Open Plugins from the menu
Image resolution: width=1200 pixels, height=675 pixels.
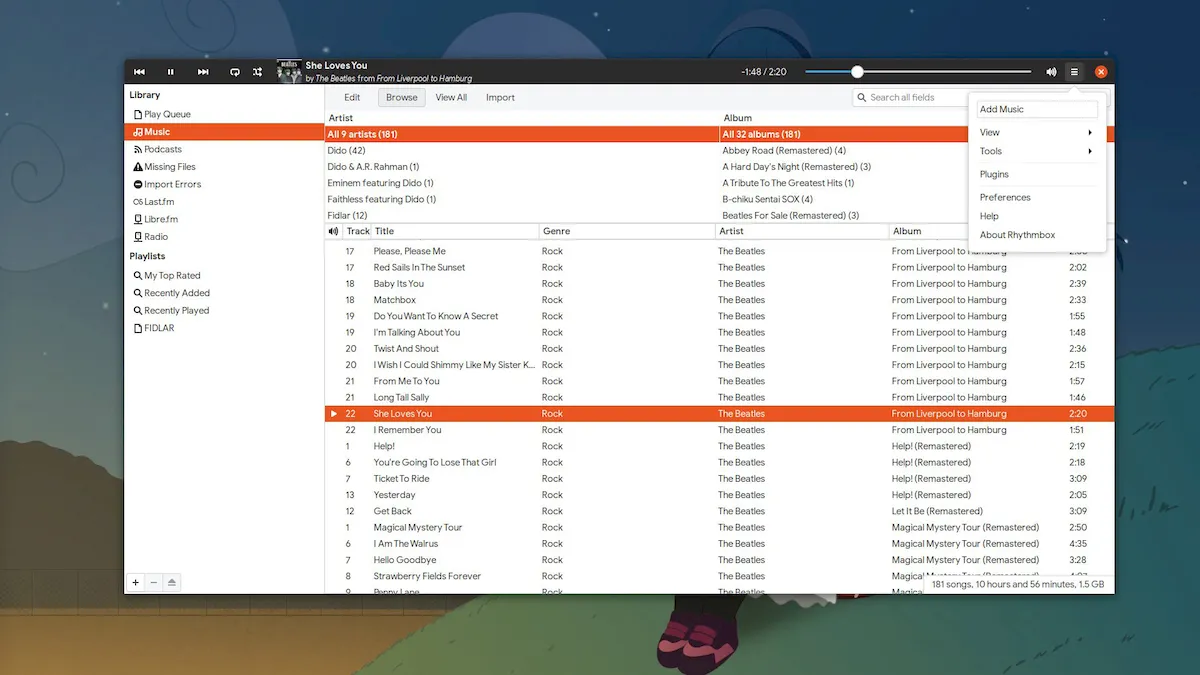pos(1037,174)
